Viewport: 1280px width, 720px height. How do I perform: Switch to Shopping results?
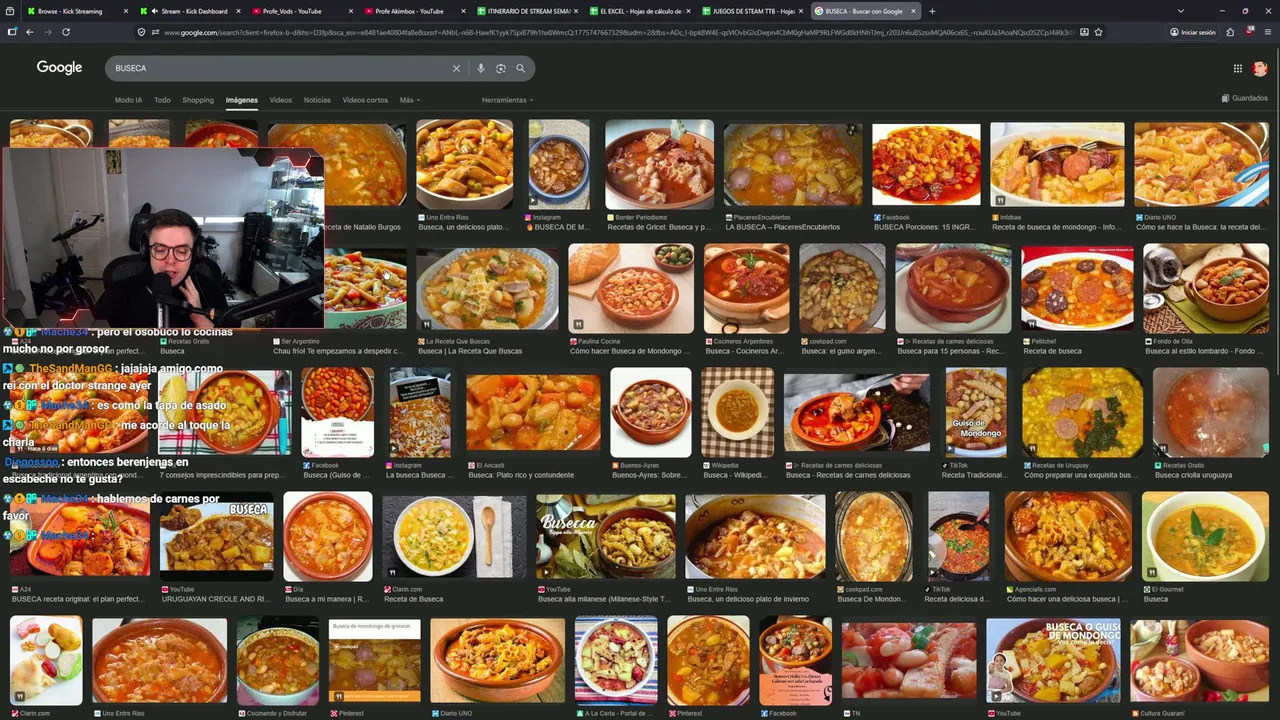198,100
